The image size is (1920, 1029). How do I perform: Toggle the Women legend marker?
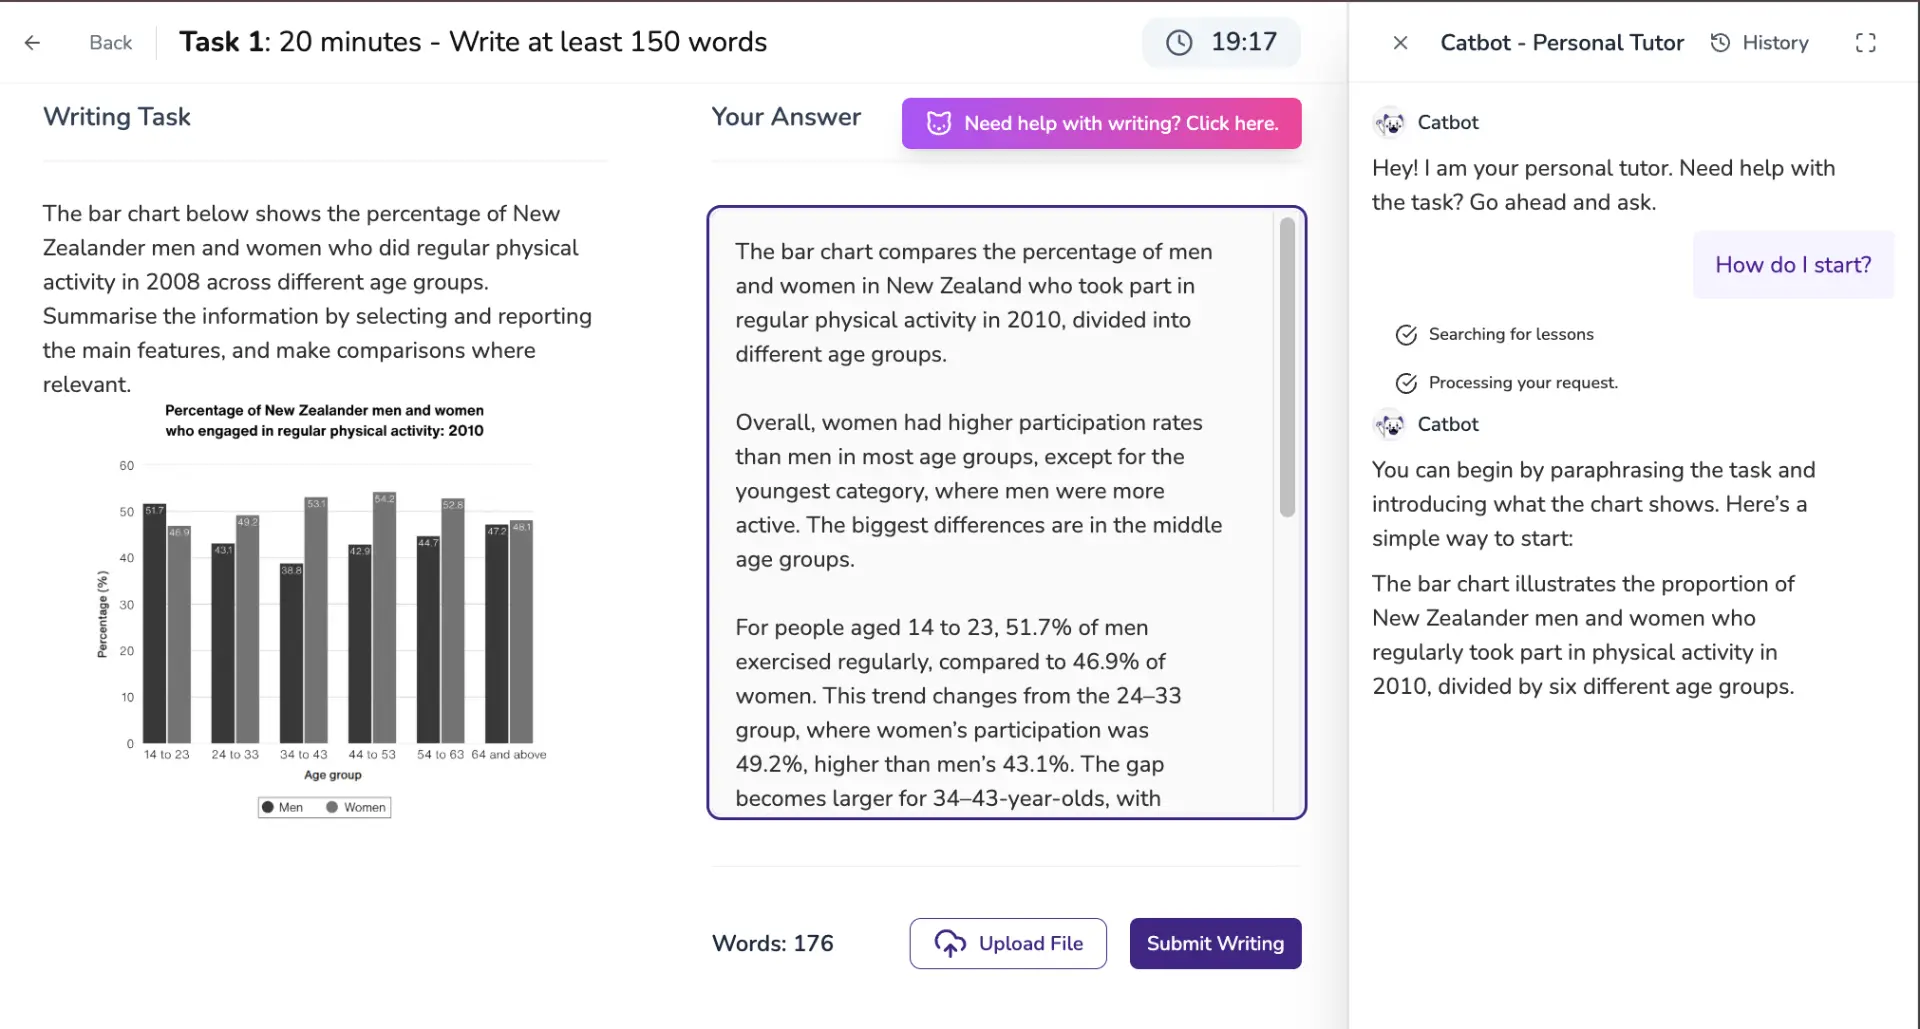332,807
